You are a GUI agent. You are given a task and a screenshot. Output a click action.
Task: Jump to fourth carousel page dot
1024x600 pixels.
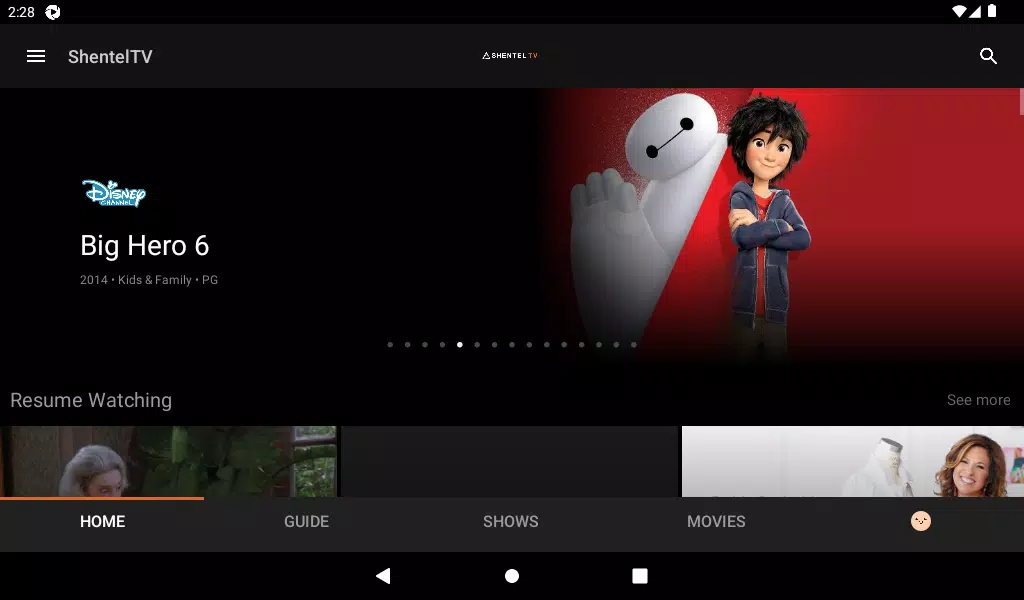point(442,345)
